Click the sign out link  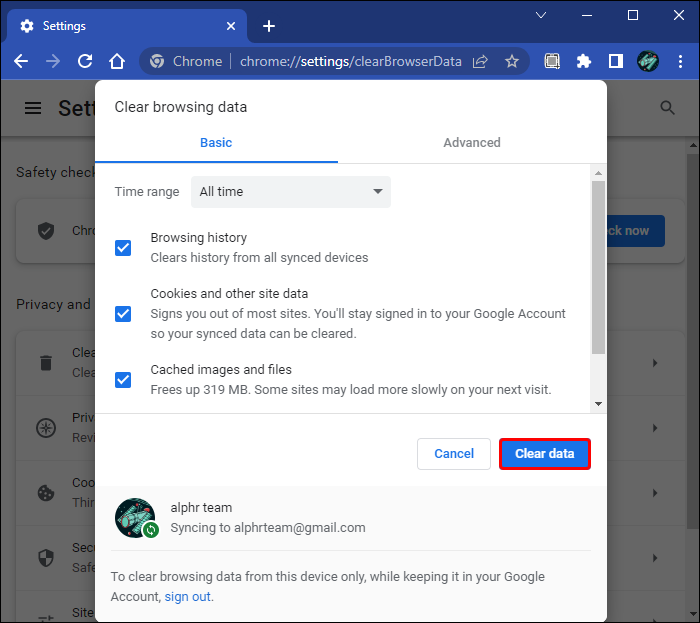188,597
